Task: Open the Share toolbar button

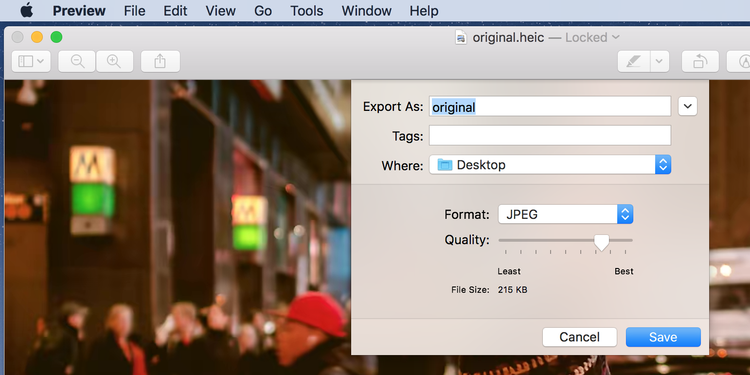Action: [160, 61]
